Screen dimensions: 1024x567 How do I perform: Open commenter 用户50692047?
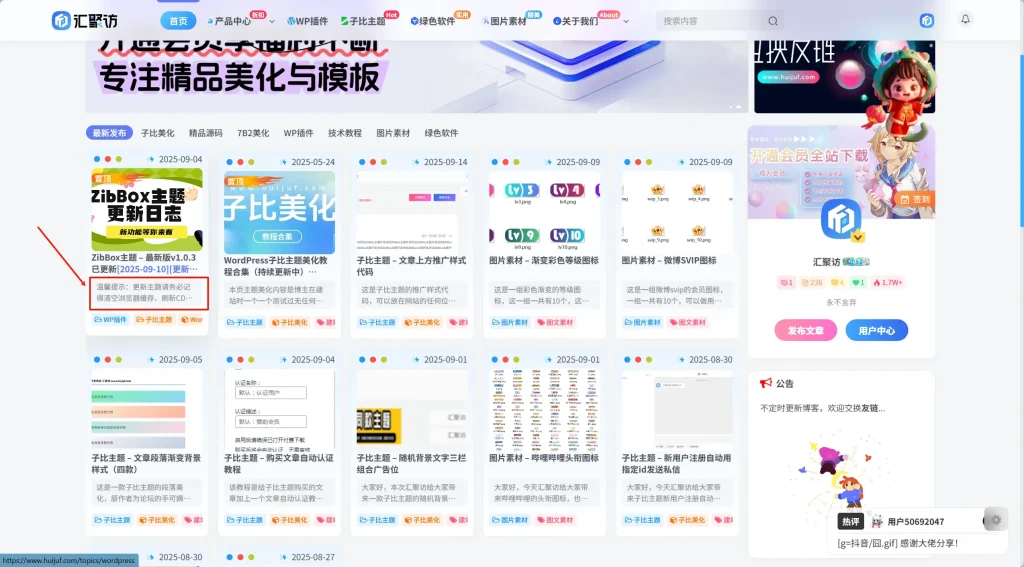point(915,521)
